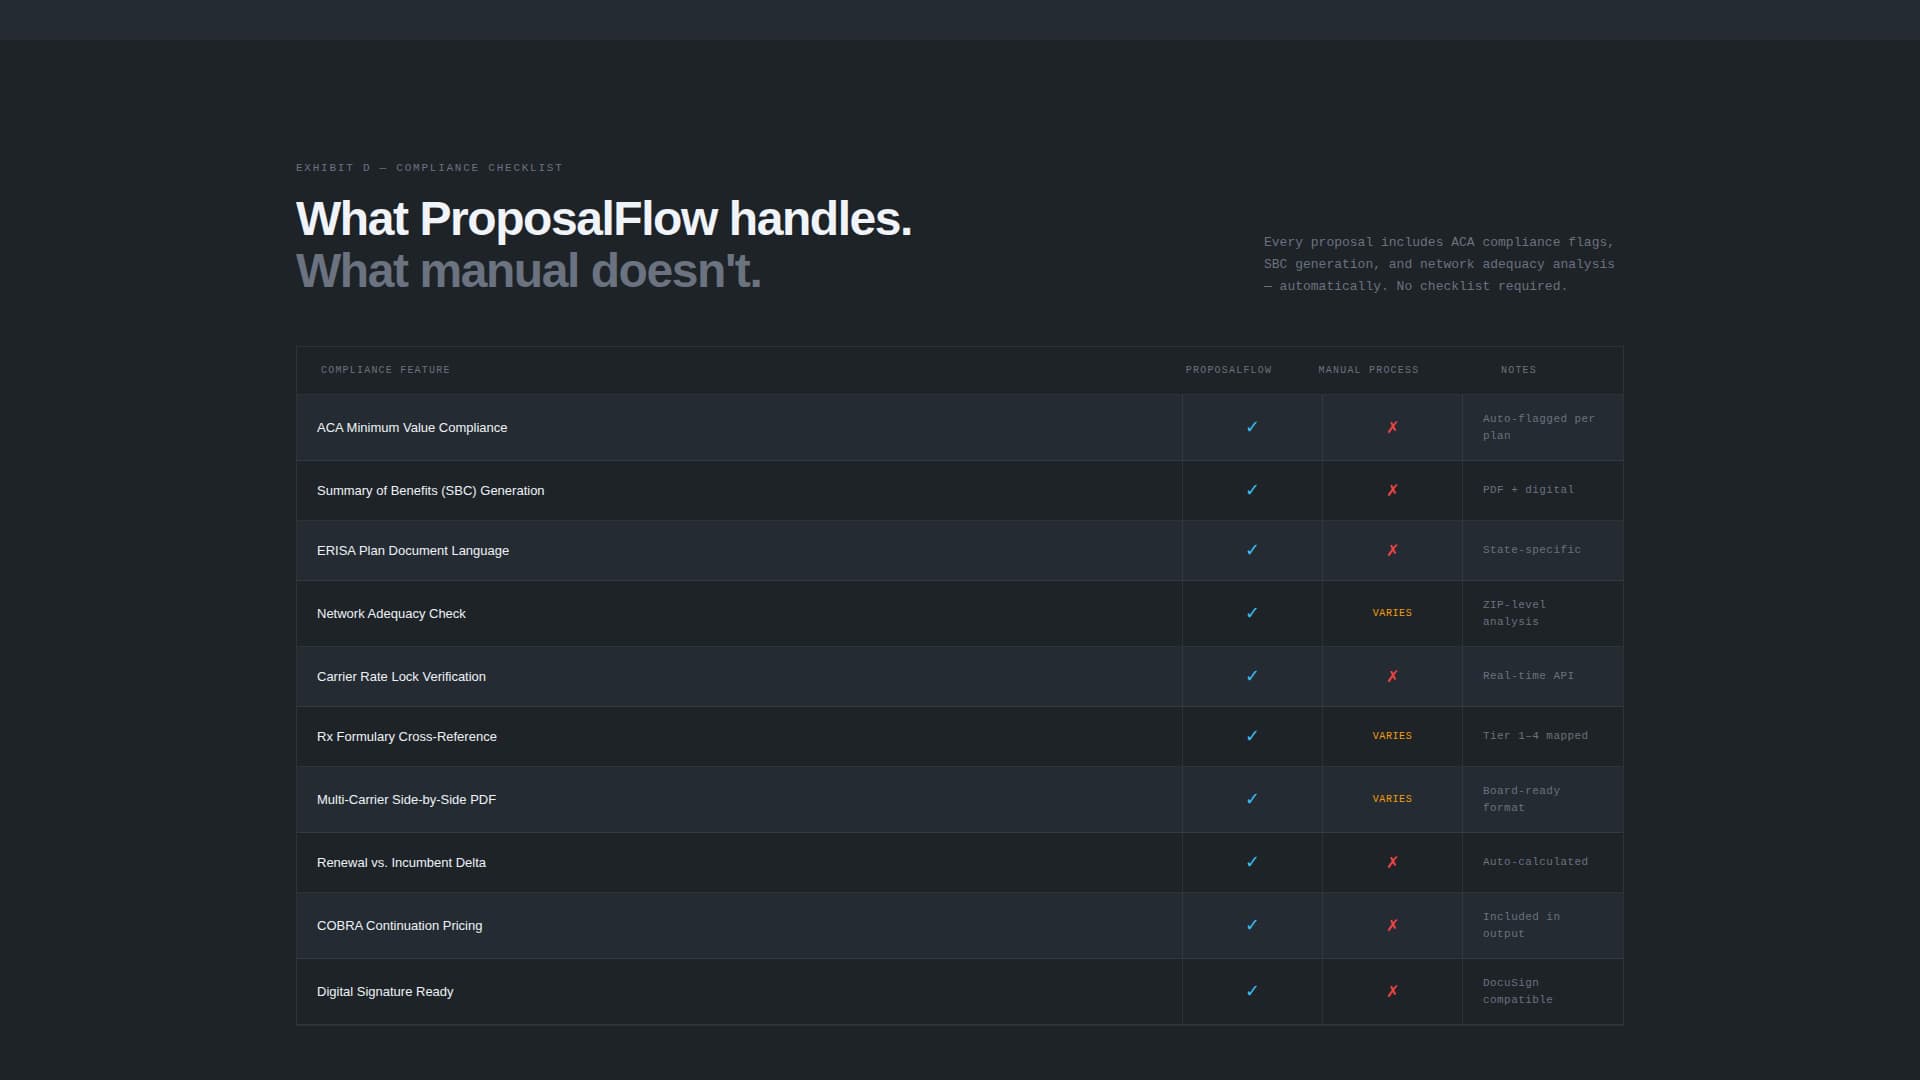Click the Manual Process X for Renewal vs. Incumbent Delta

click(x=1392, y=862)
